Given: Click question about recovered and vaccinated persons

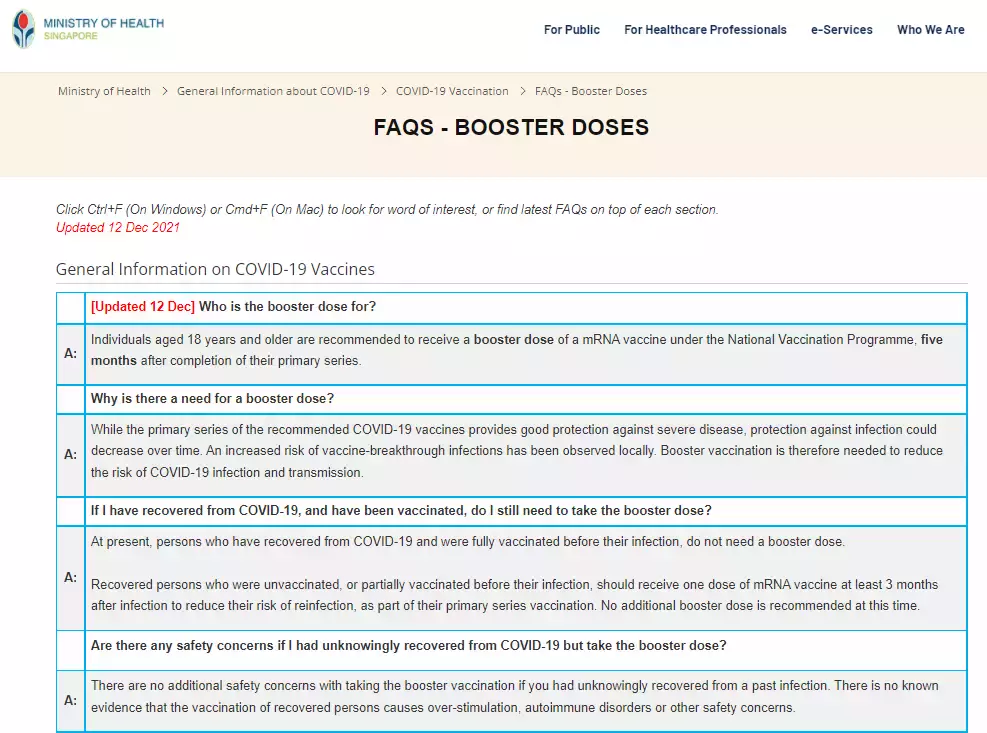Looking at the screenshot, I should click(401, 511).
